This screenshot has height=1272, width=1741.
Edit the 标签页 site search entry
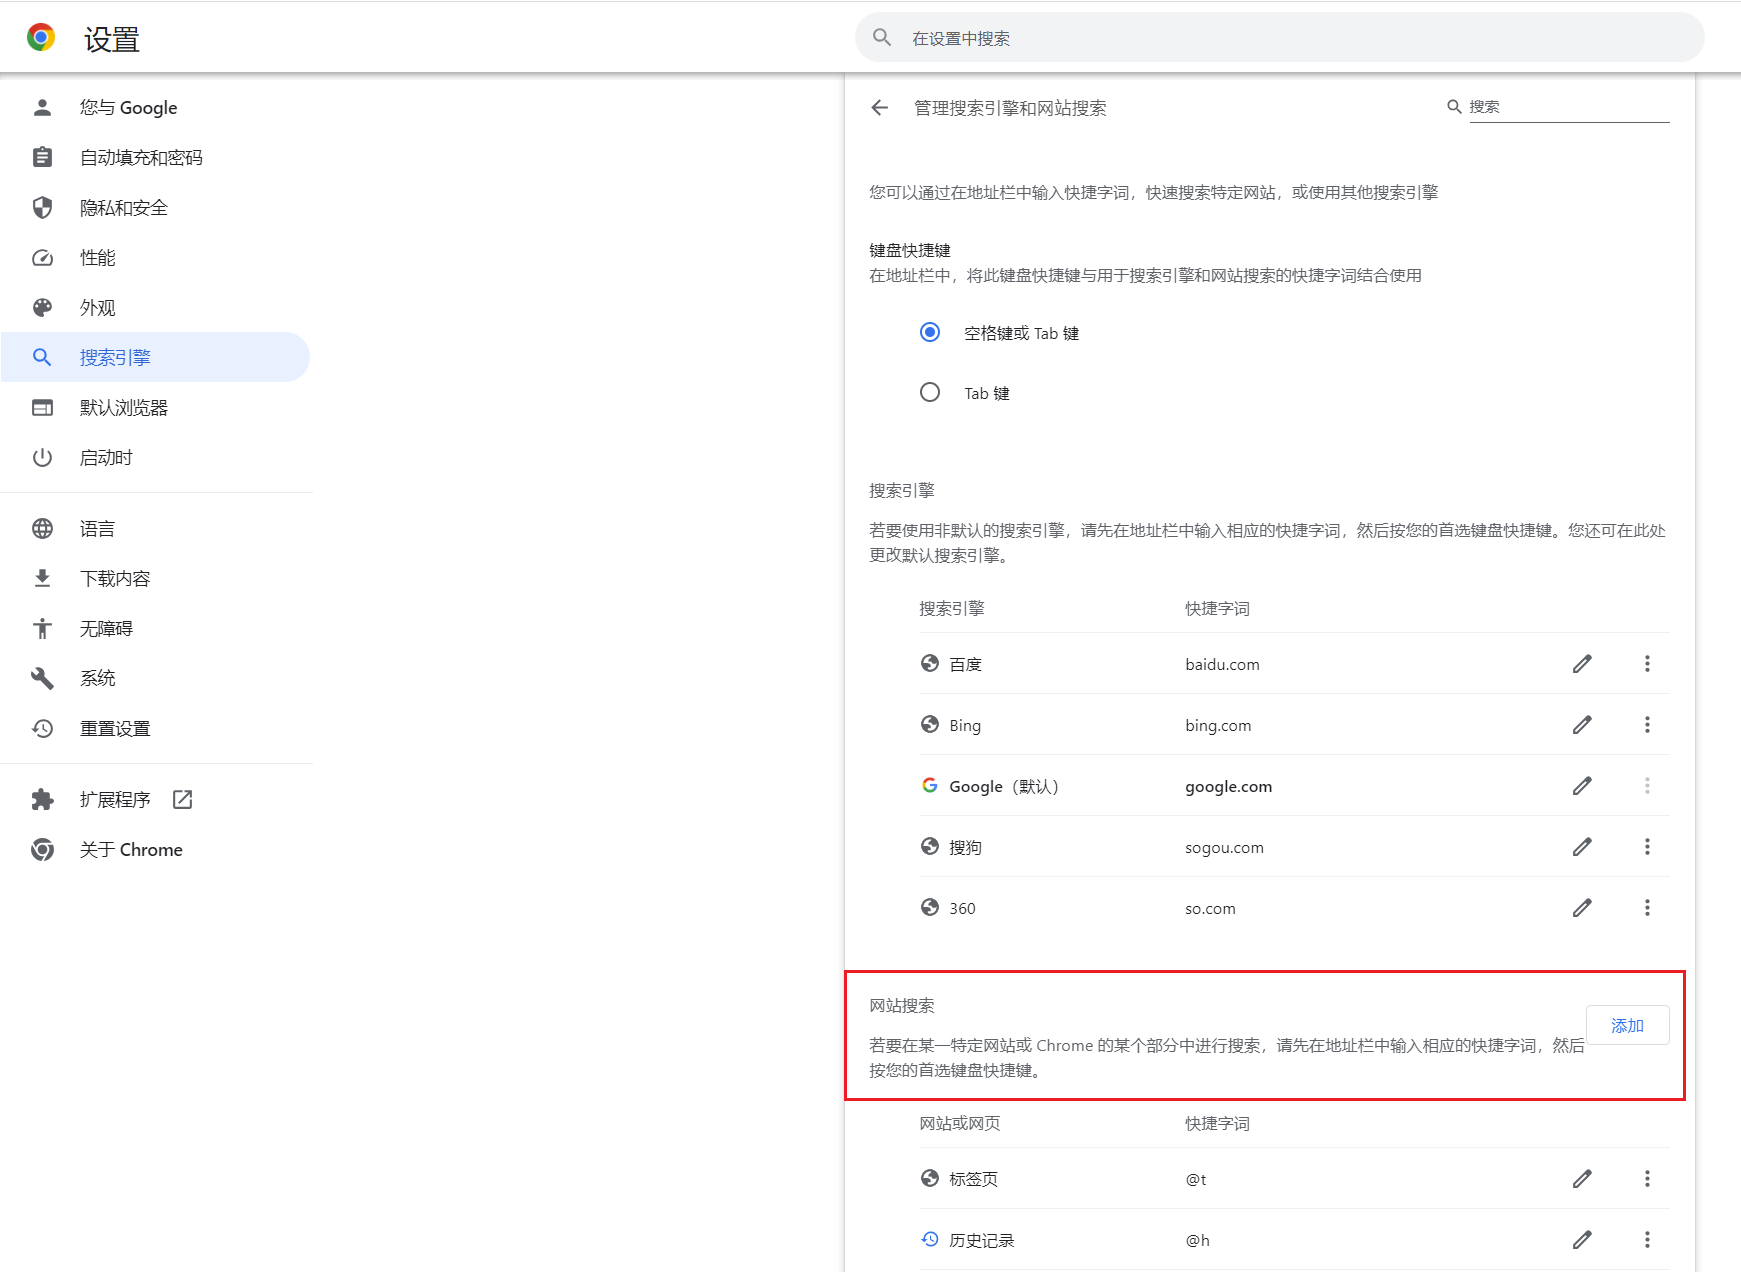[1582, 1179]
